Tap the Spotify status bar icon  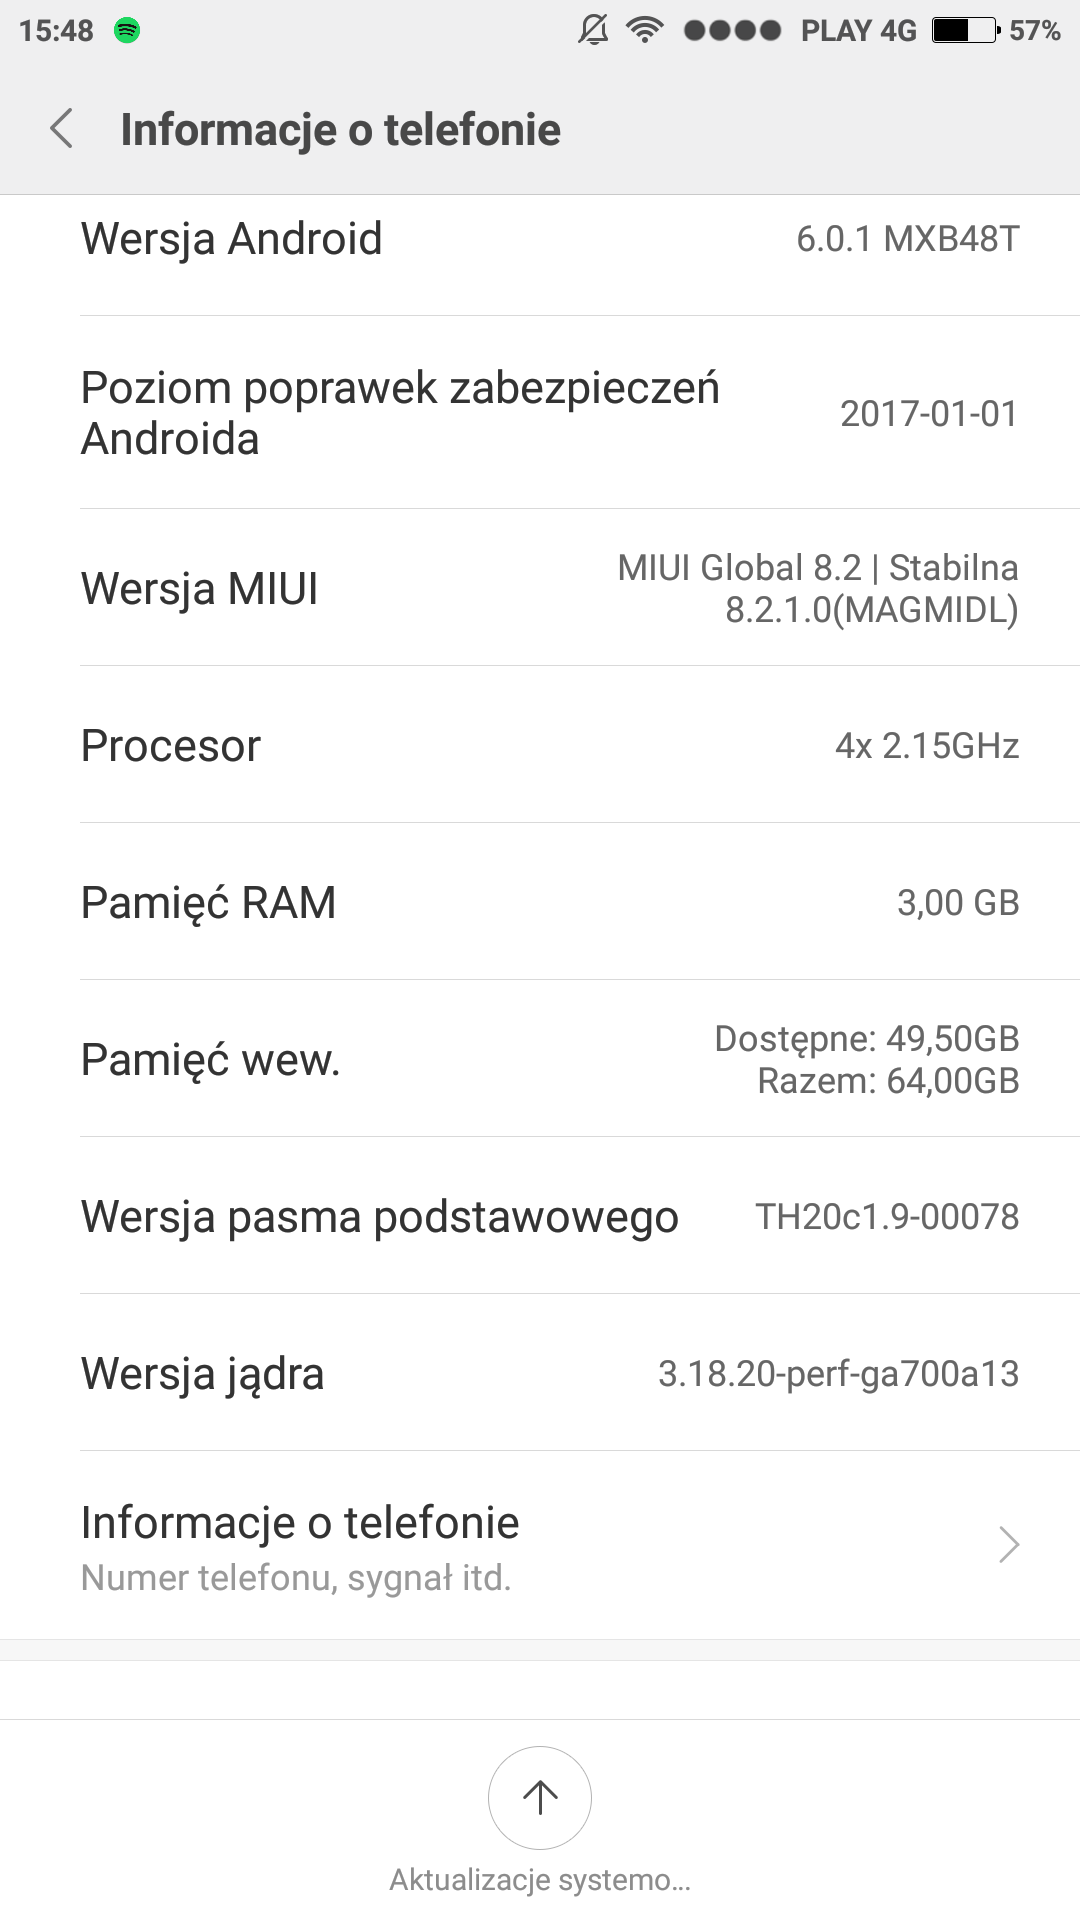pyautogui.click(x=127, y=31)
